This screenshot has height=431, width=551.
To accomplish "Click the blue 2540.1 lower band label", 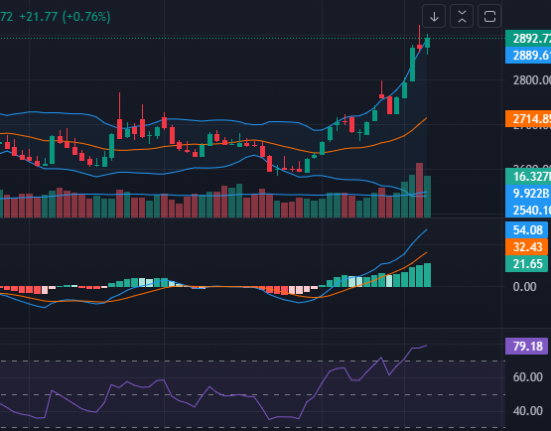I will 528,210.
